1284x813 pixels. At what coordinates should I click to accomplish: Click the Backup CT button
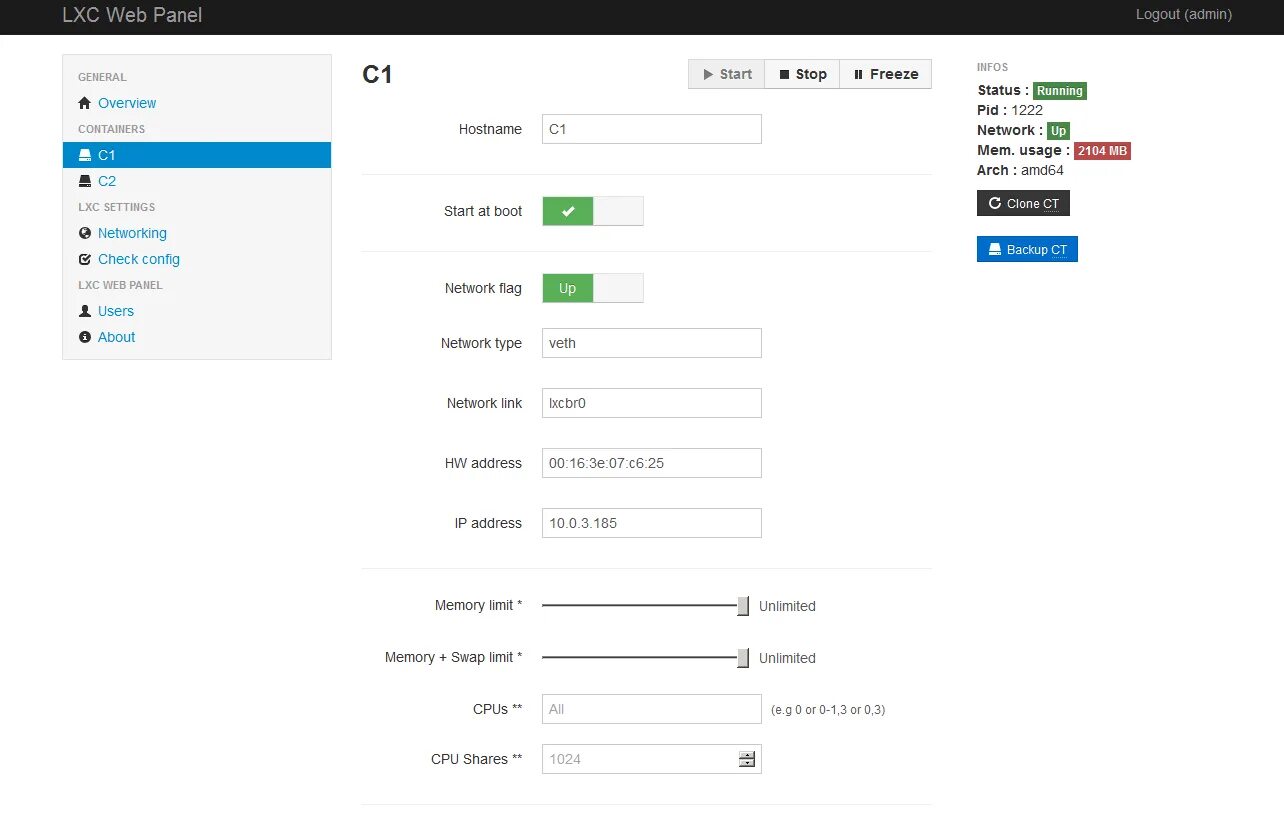point(1027,249)
